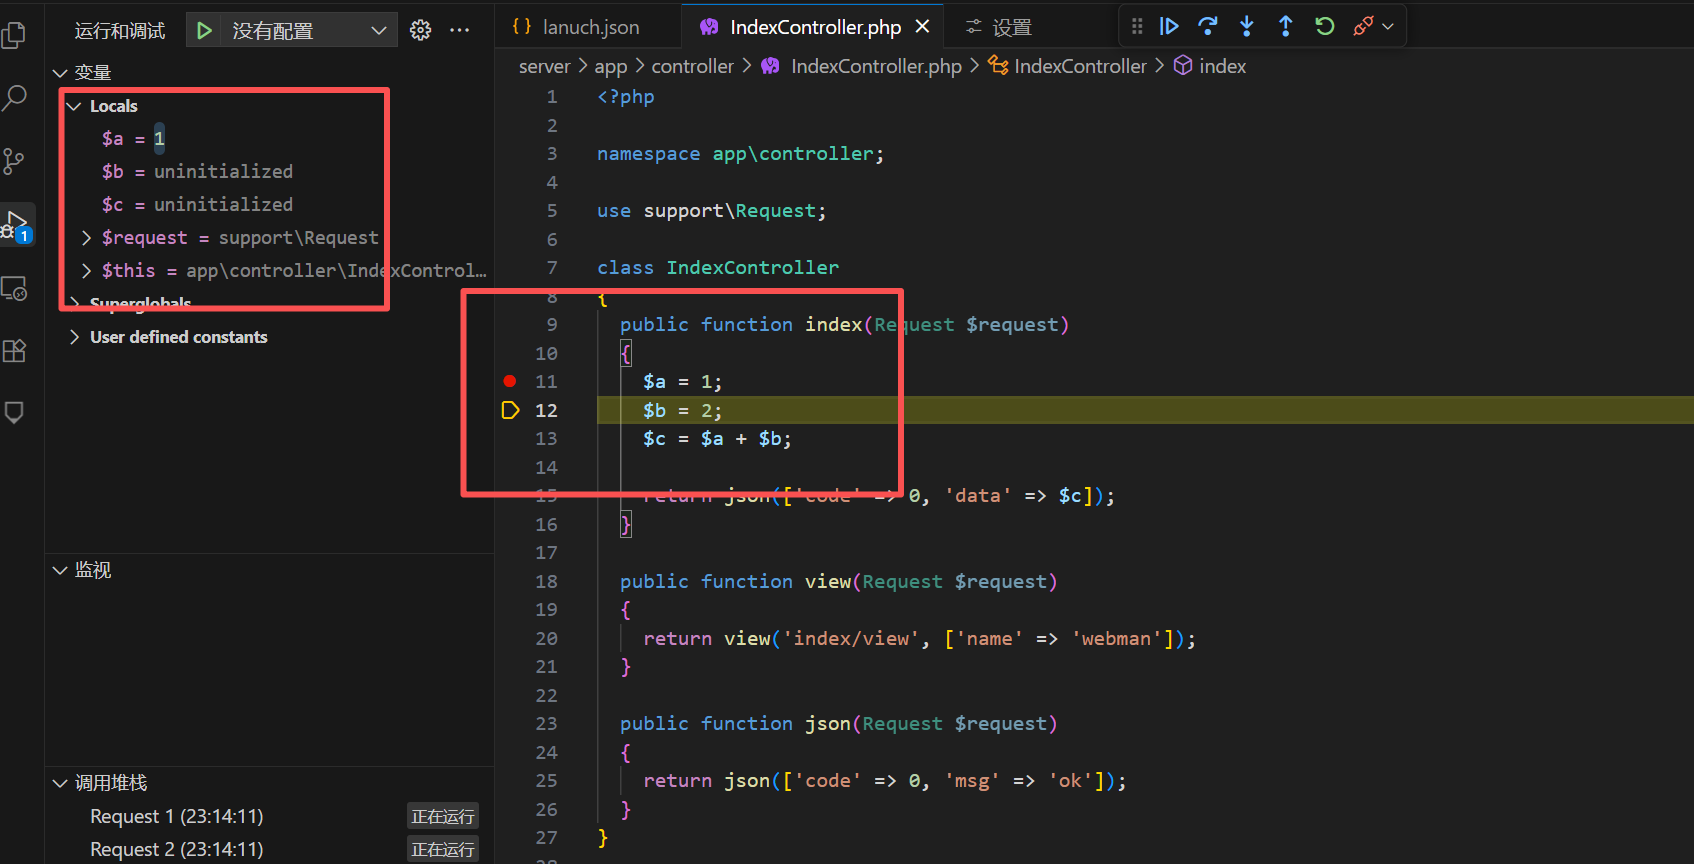Switch to the 设置 tab

(x=1010, y=27)
